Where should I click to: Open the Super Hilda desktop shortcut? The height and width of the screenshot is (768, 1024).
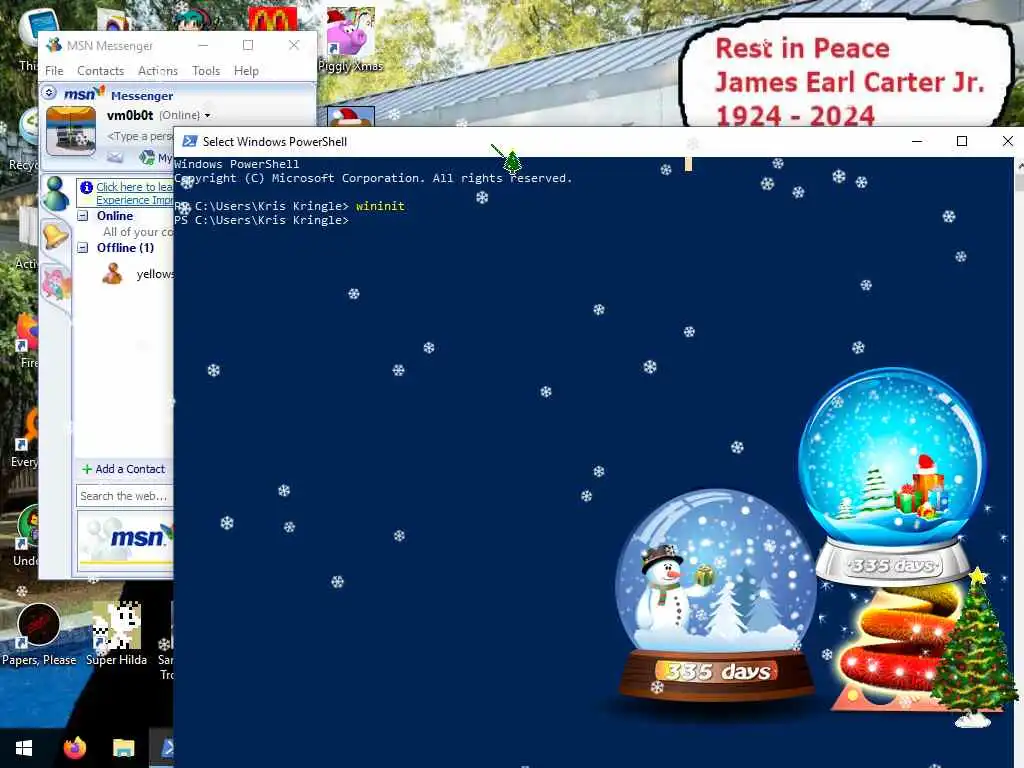pos(117,633)
